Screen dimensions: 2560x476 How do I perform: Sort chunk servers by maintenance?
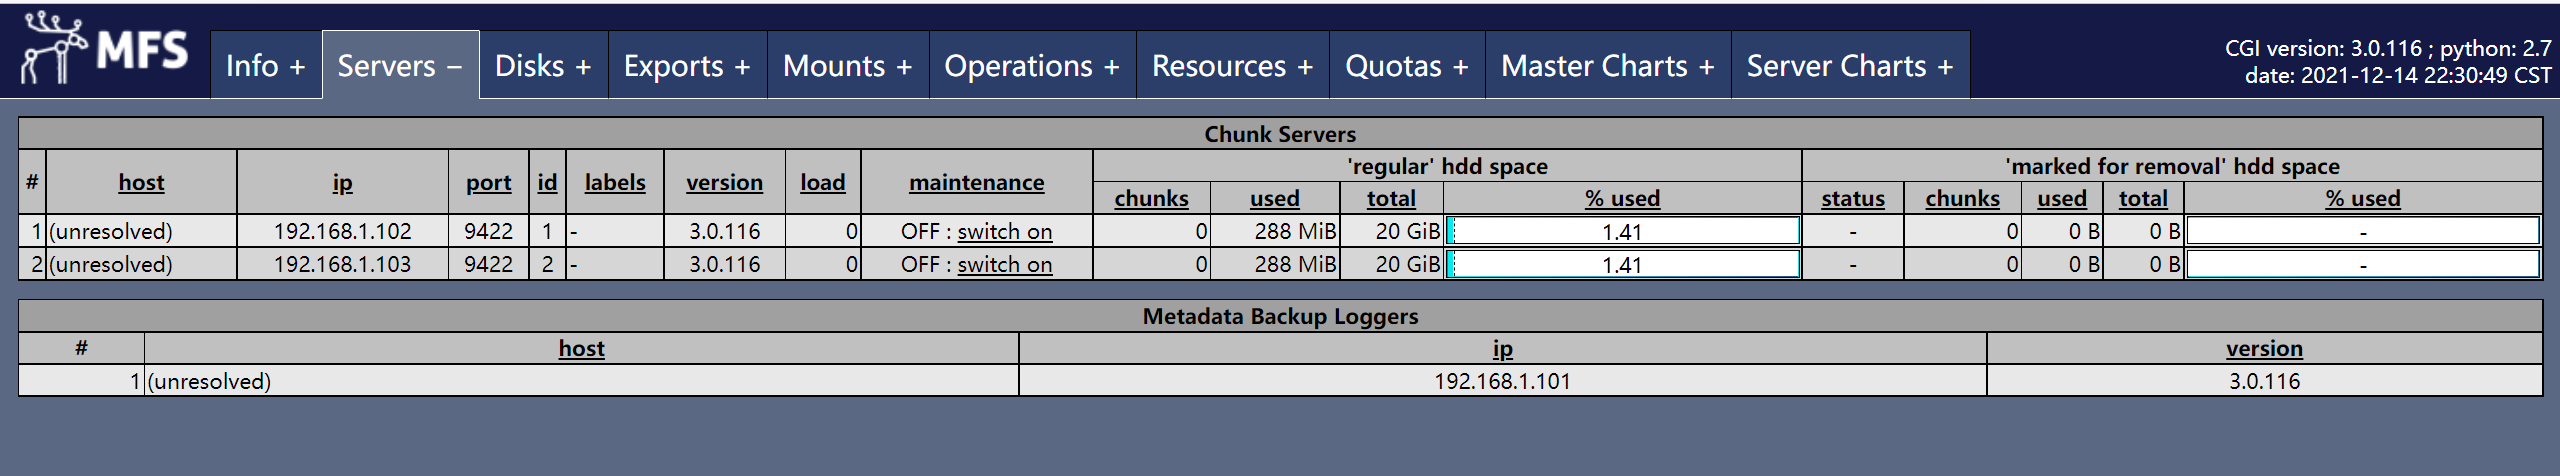pos(976,182)
